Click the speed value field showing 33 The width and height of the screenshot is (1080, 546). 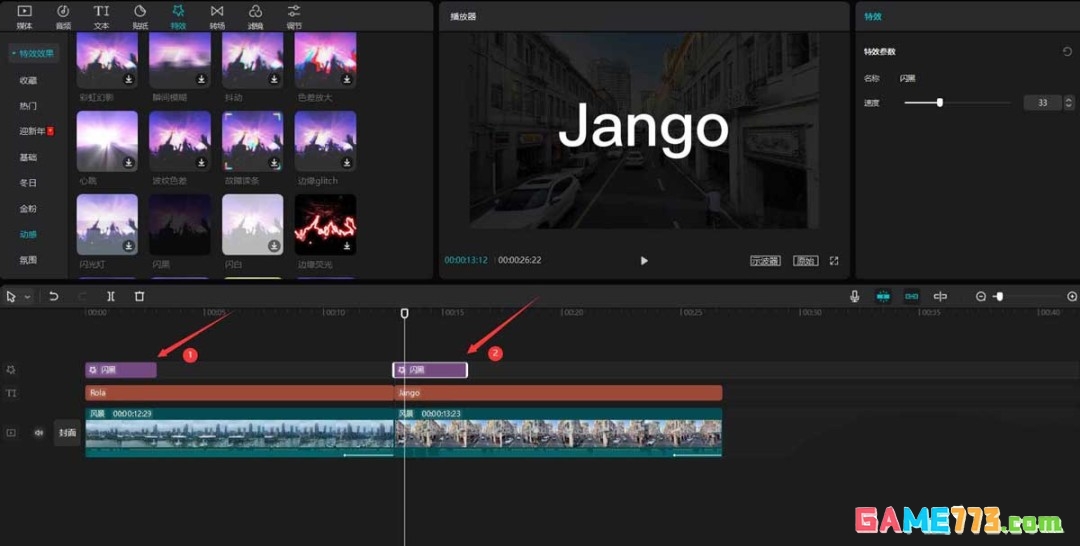click(1042, 103)
